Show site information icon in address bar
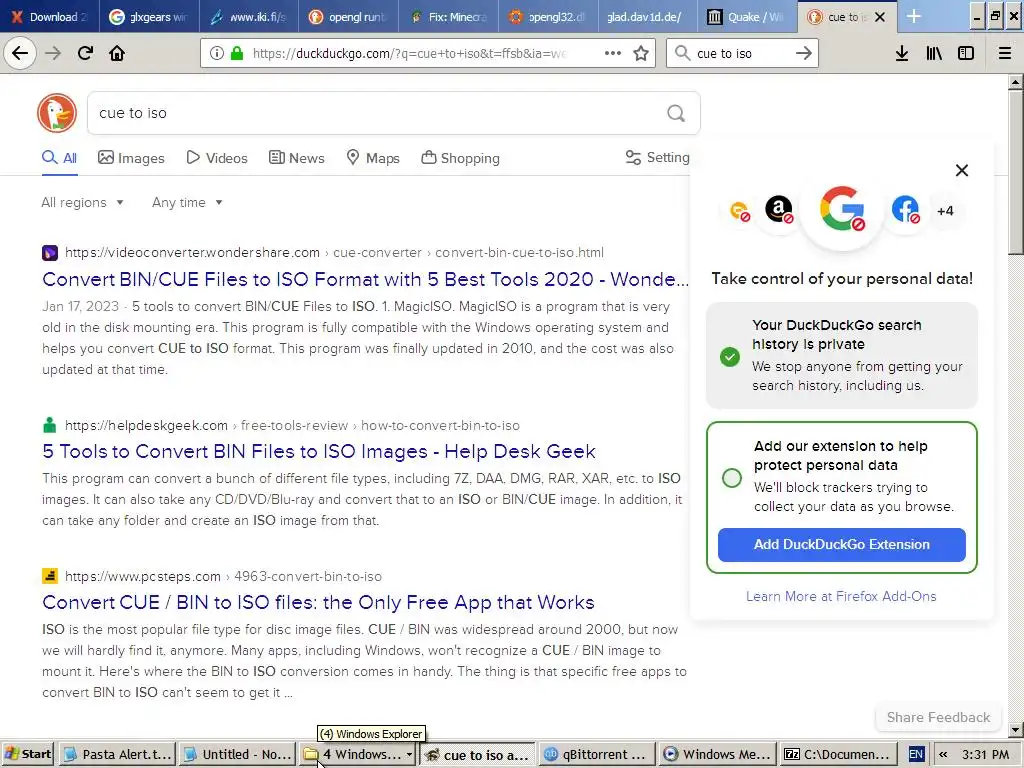Image resolution: width=1024 pixels, height=768 pixels. coord(217,53)
